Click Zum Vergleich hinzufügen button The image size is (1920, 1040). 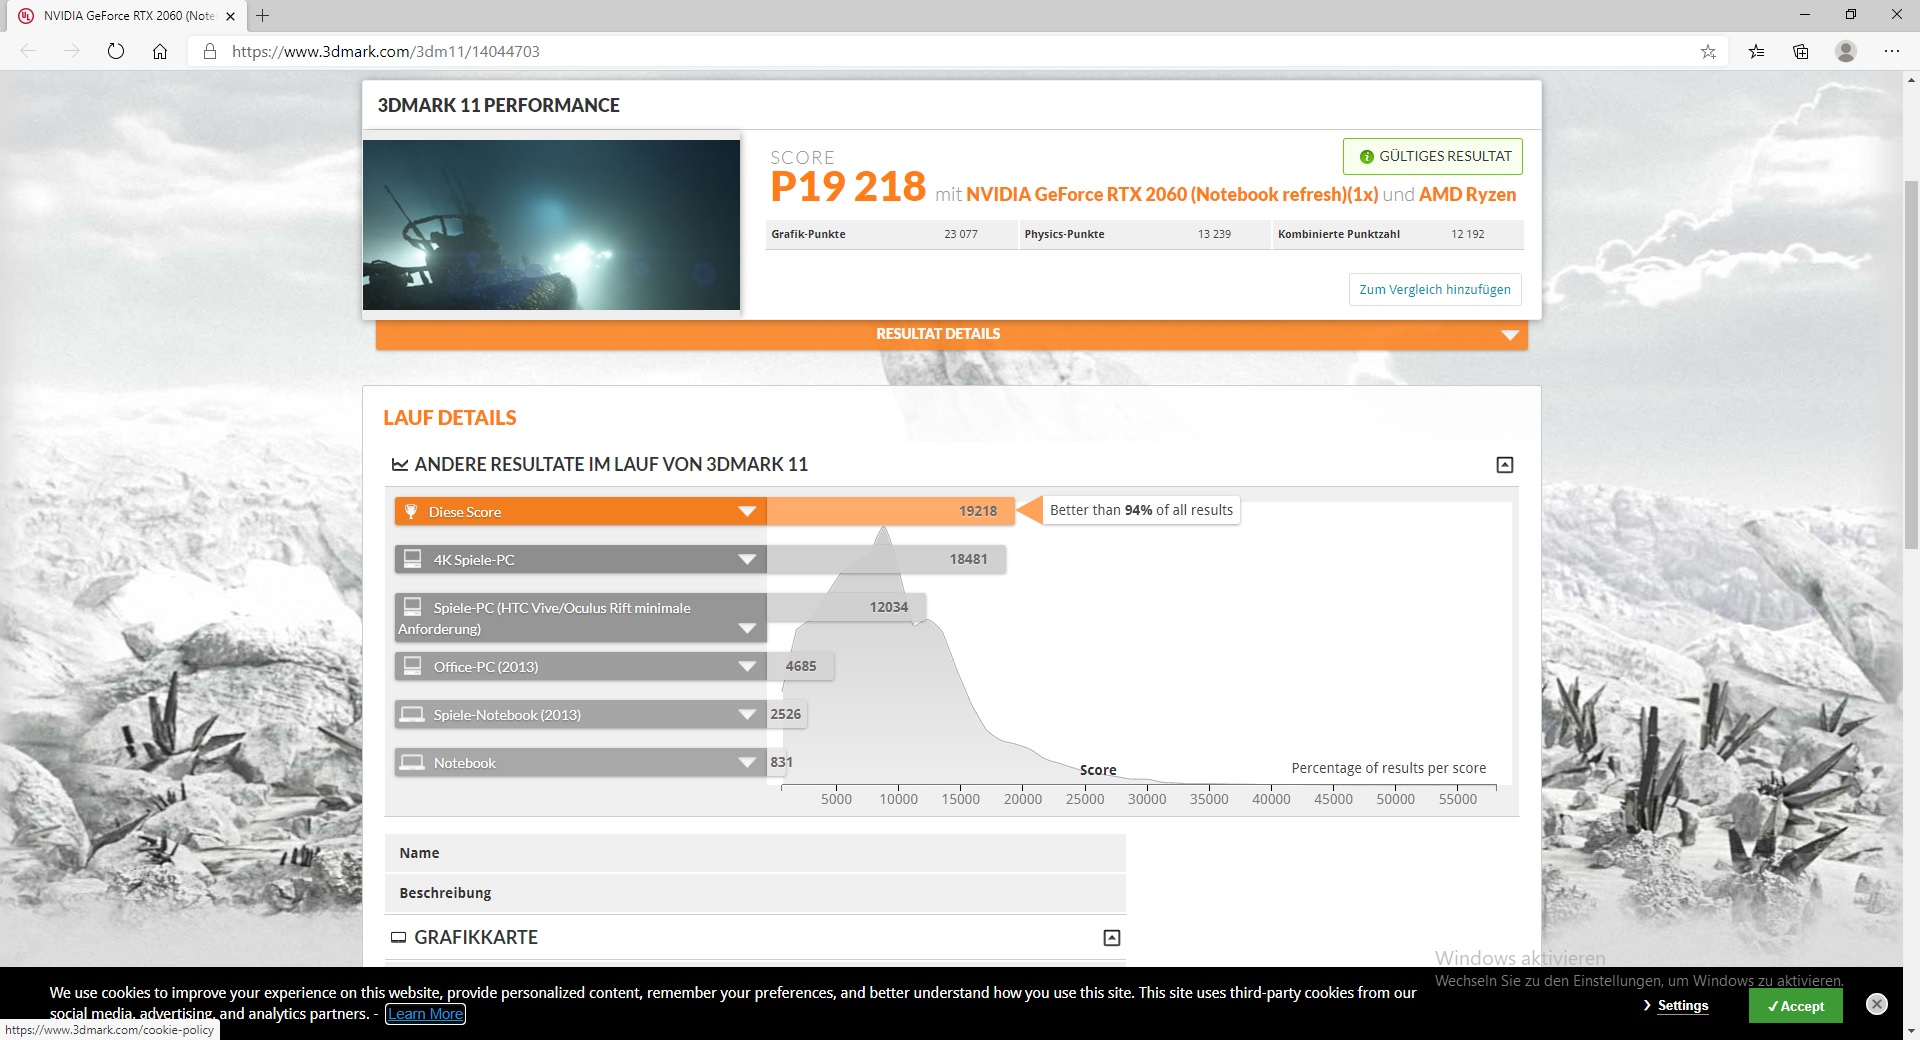[1435, 289]
